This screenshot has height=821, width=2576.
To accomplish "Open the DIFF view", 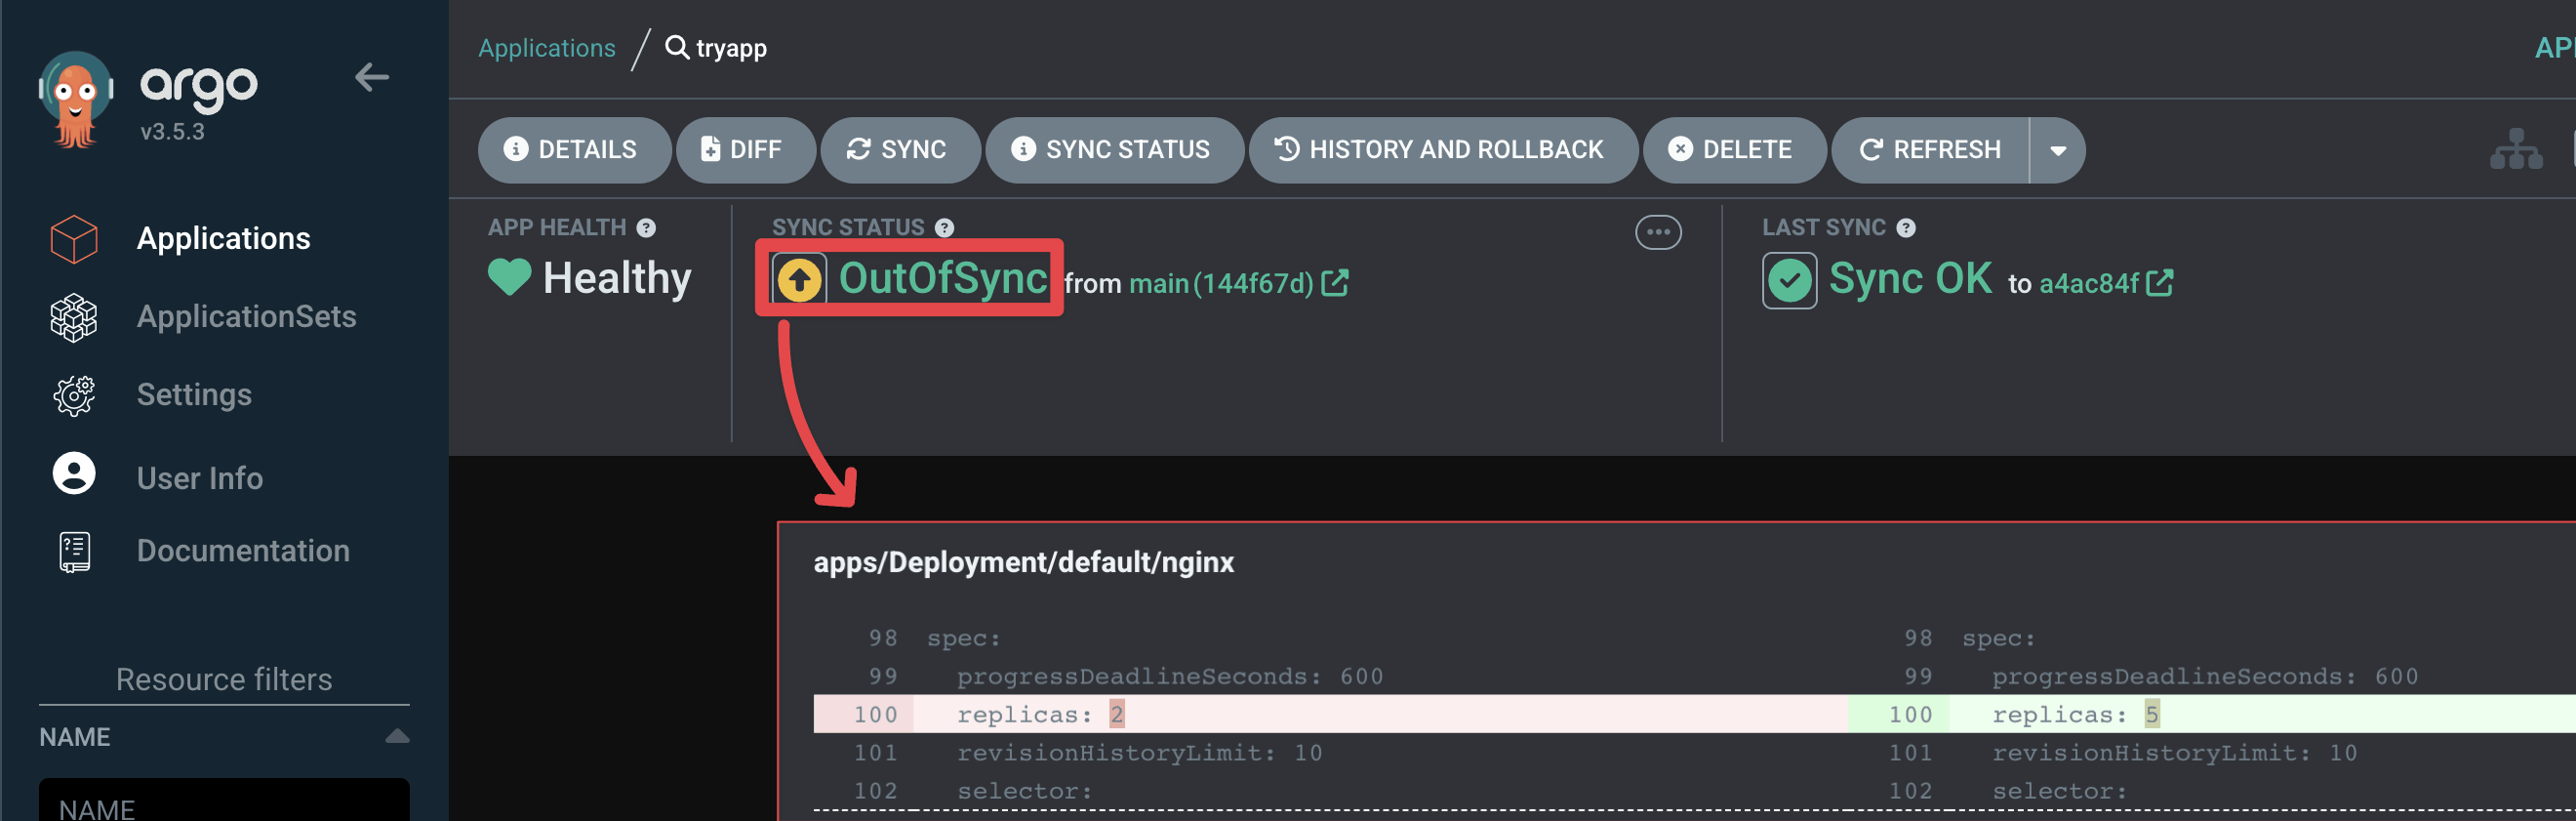I will (746, 150).
